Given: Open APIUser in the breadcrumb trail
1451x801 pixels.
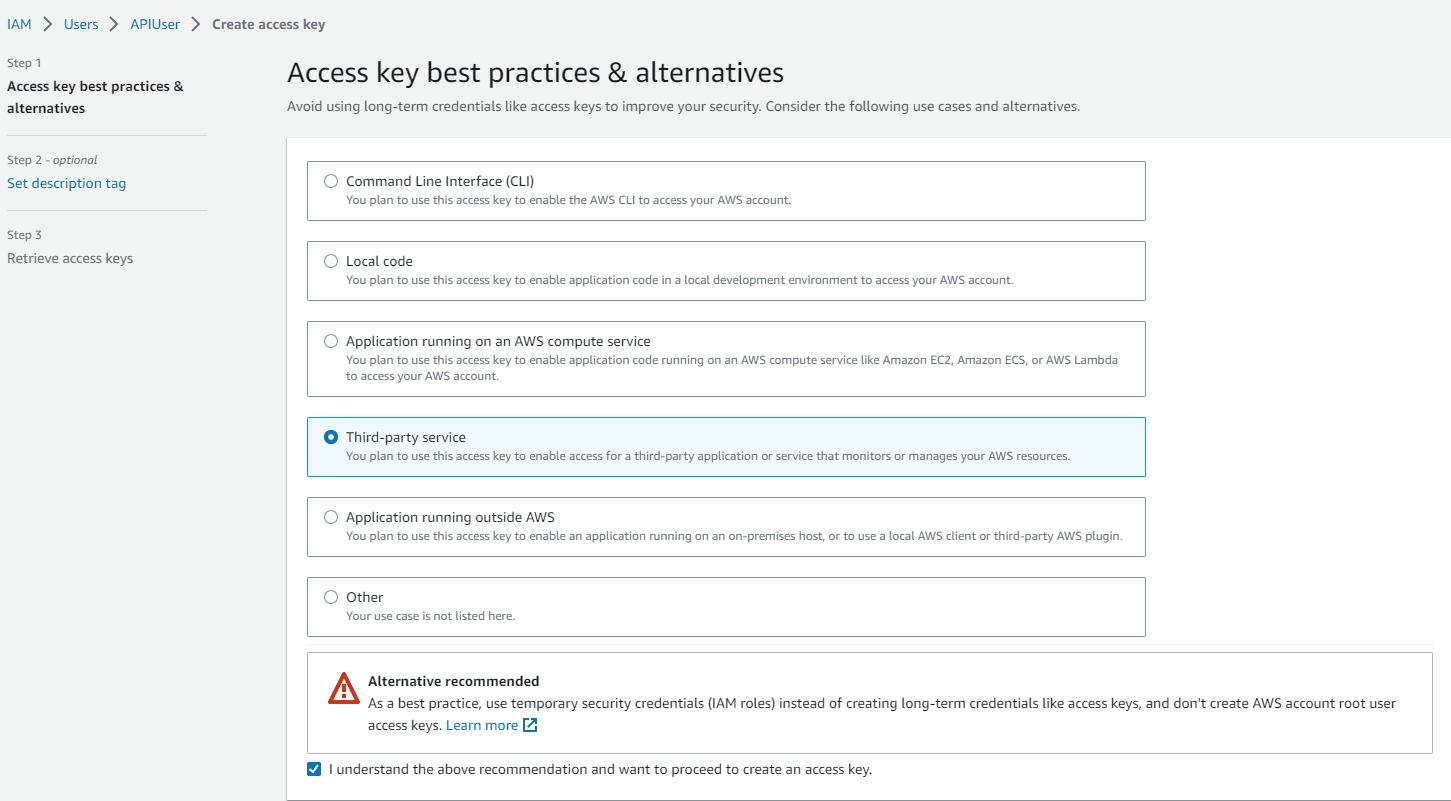Looking at the screenshot, I should click(x=155, y=24).
